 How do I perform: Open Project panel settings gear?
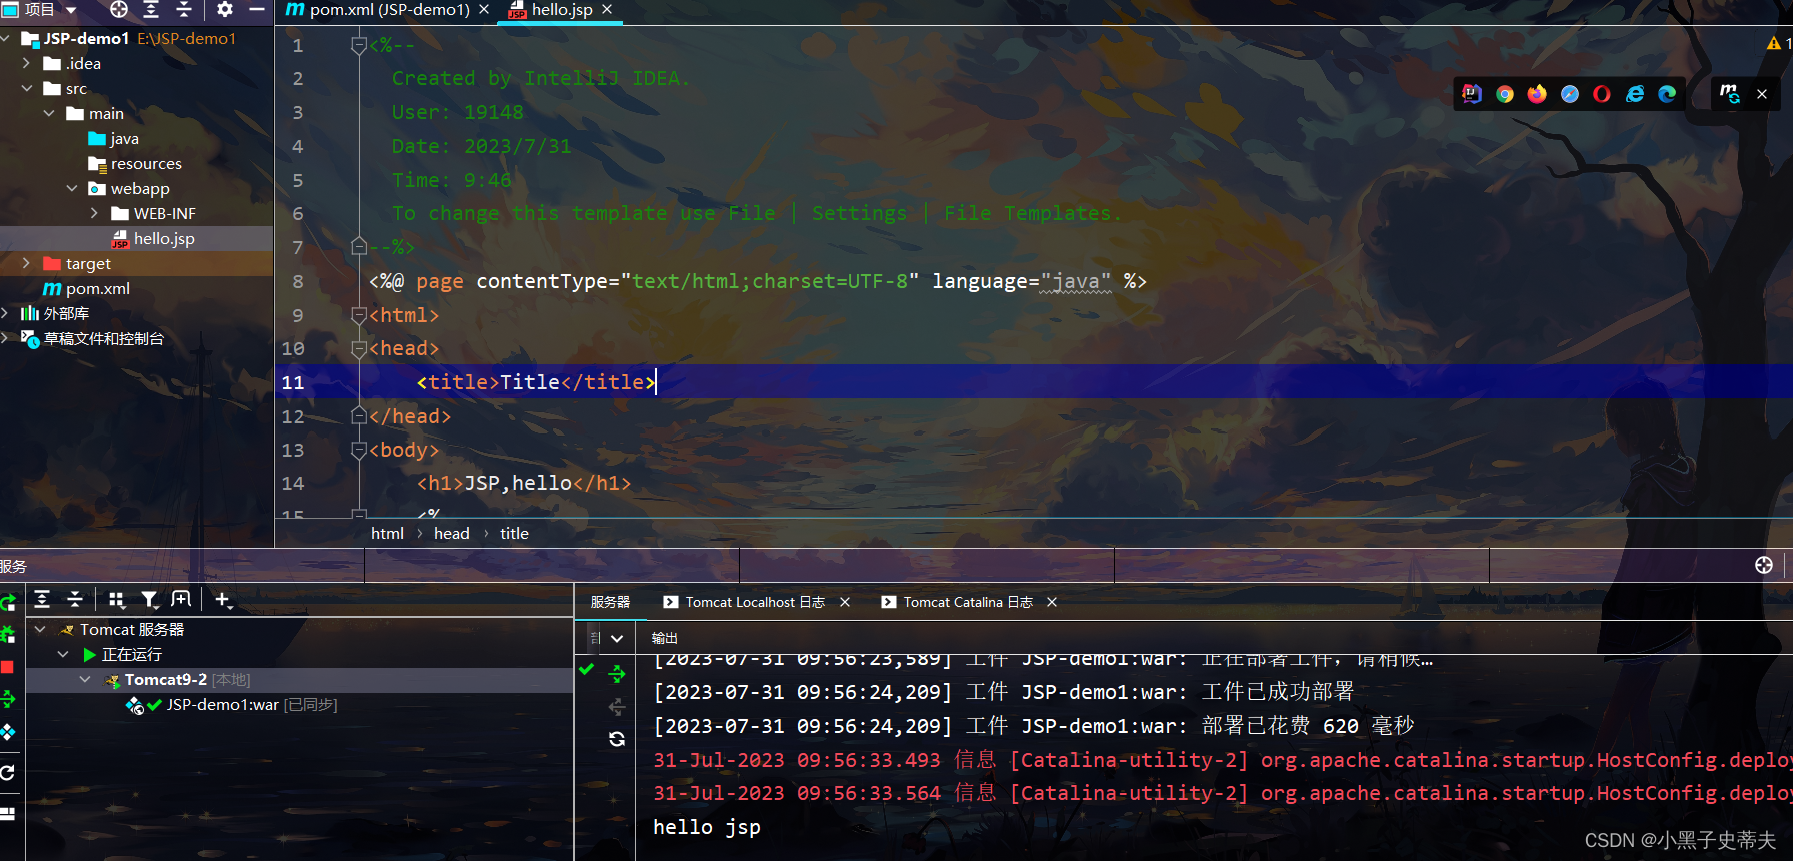pyautogui.click(x=225, y=9)
